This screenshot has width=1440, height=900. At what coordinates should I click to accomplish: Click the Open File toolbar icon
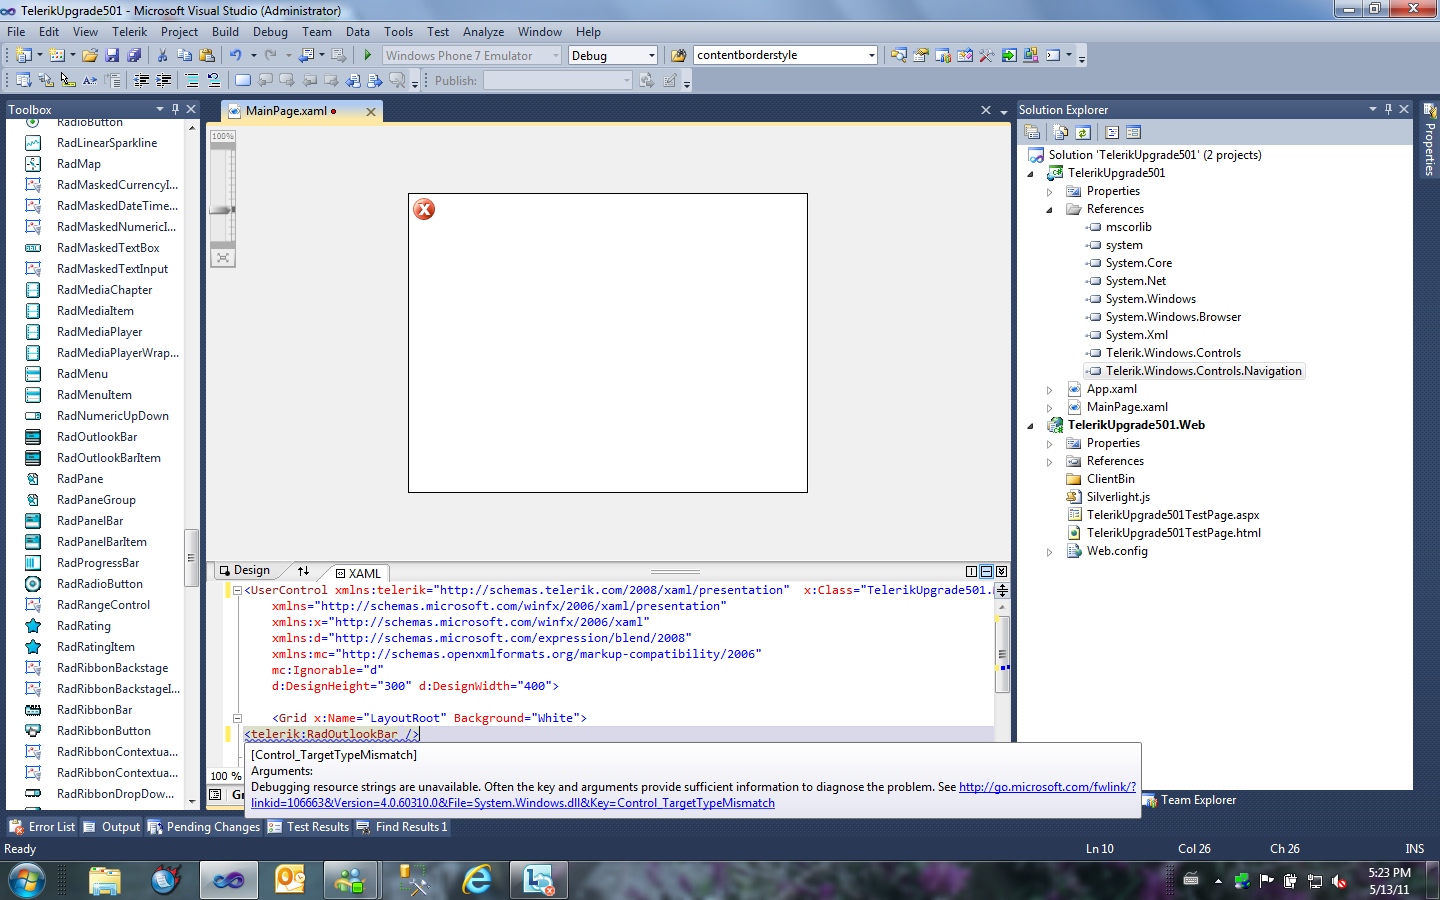[x=89, y=55]
